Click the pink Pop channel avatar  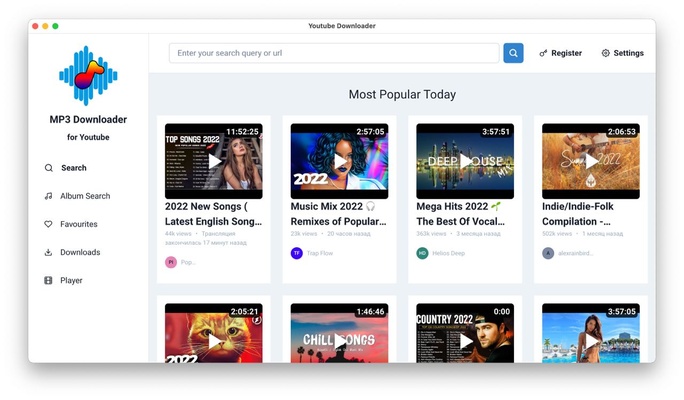171,262
